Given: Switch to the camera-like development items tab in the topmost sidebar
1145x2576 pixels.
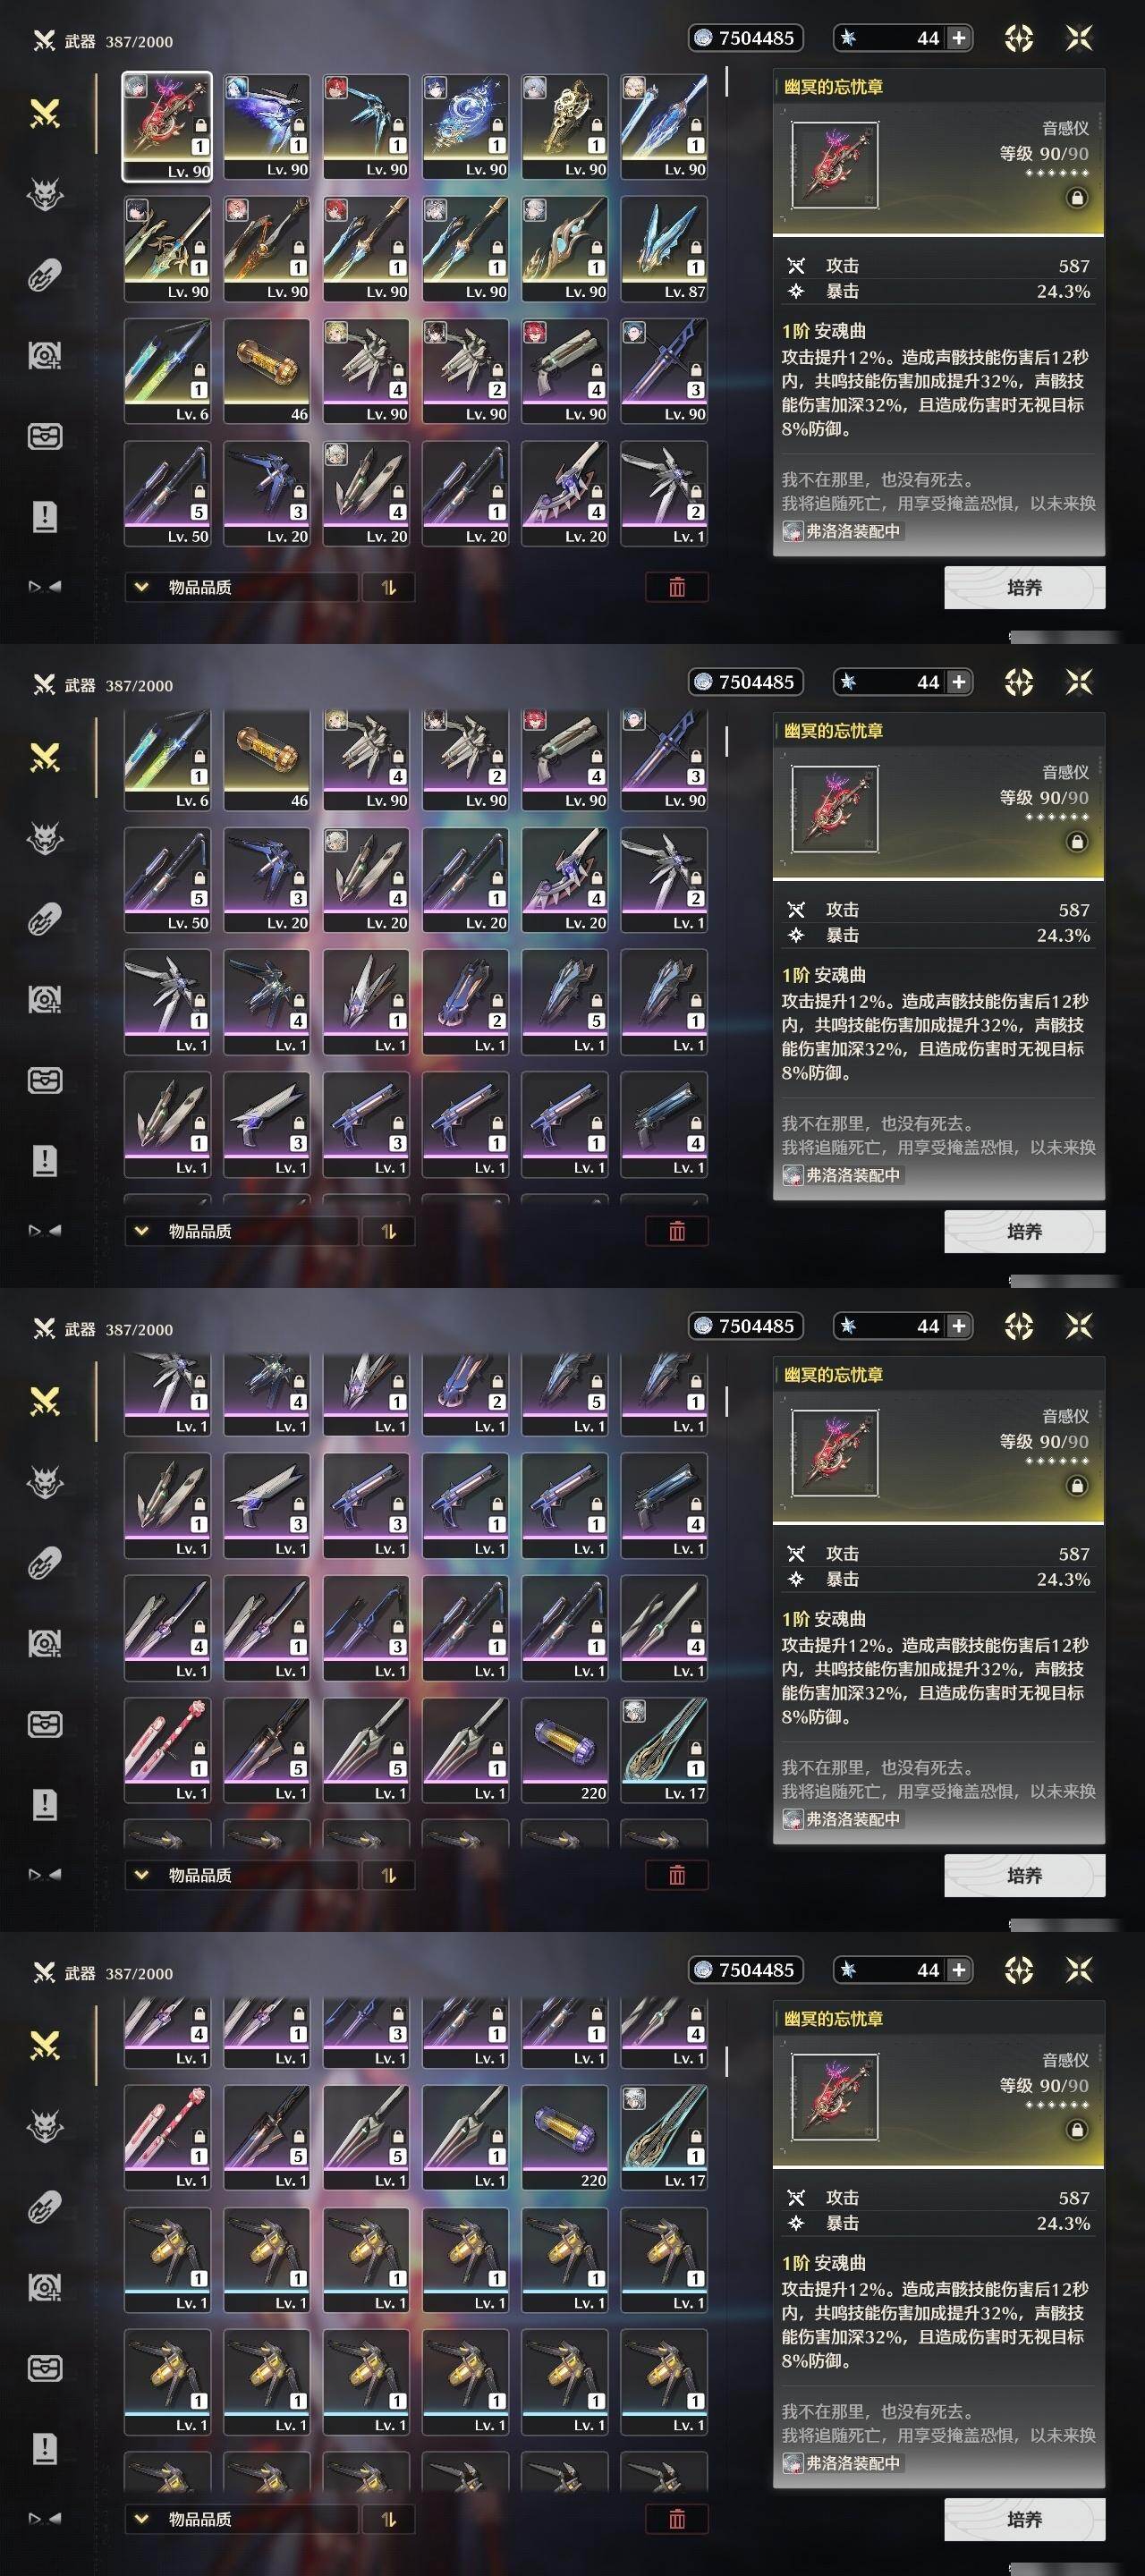Looking at the screenshot, I should click(45, 355).
